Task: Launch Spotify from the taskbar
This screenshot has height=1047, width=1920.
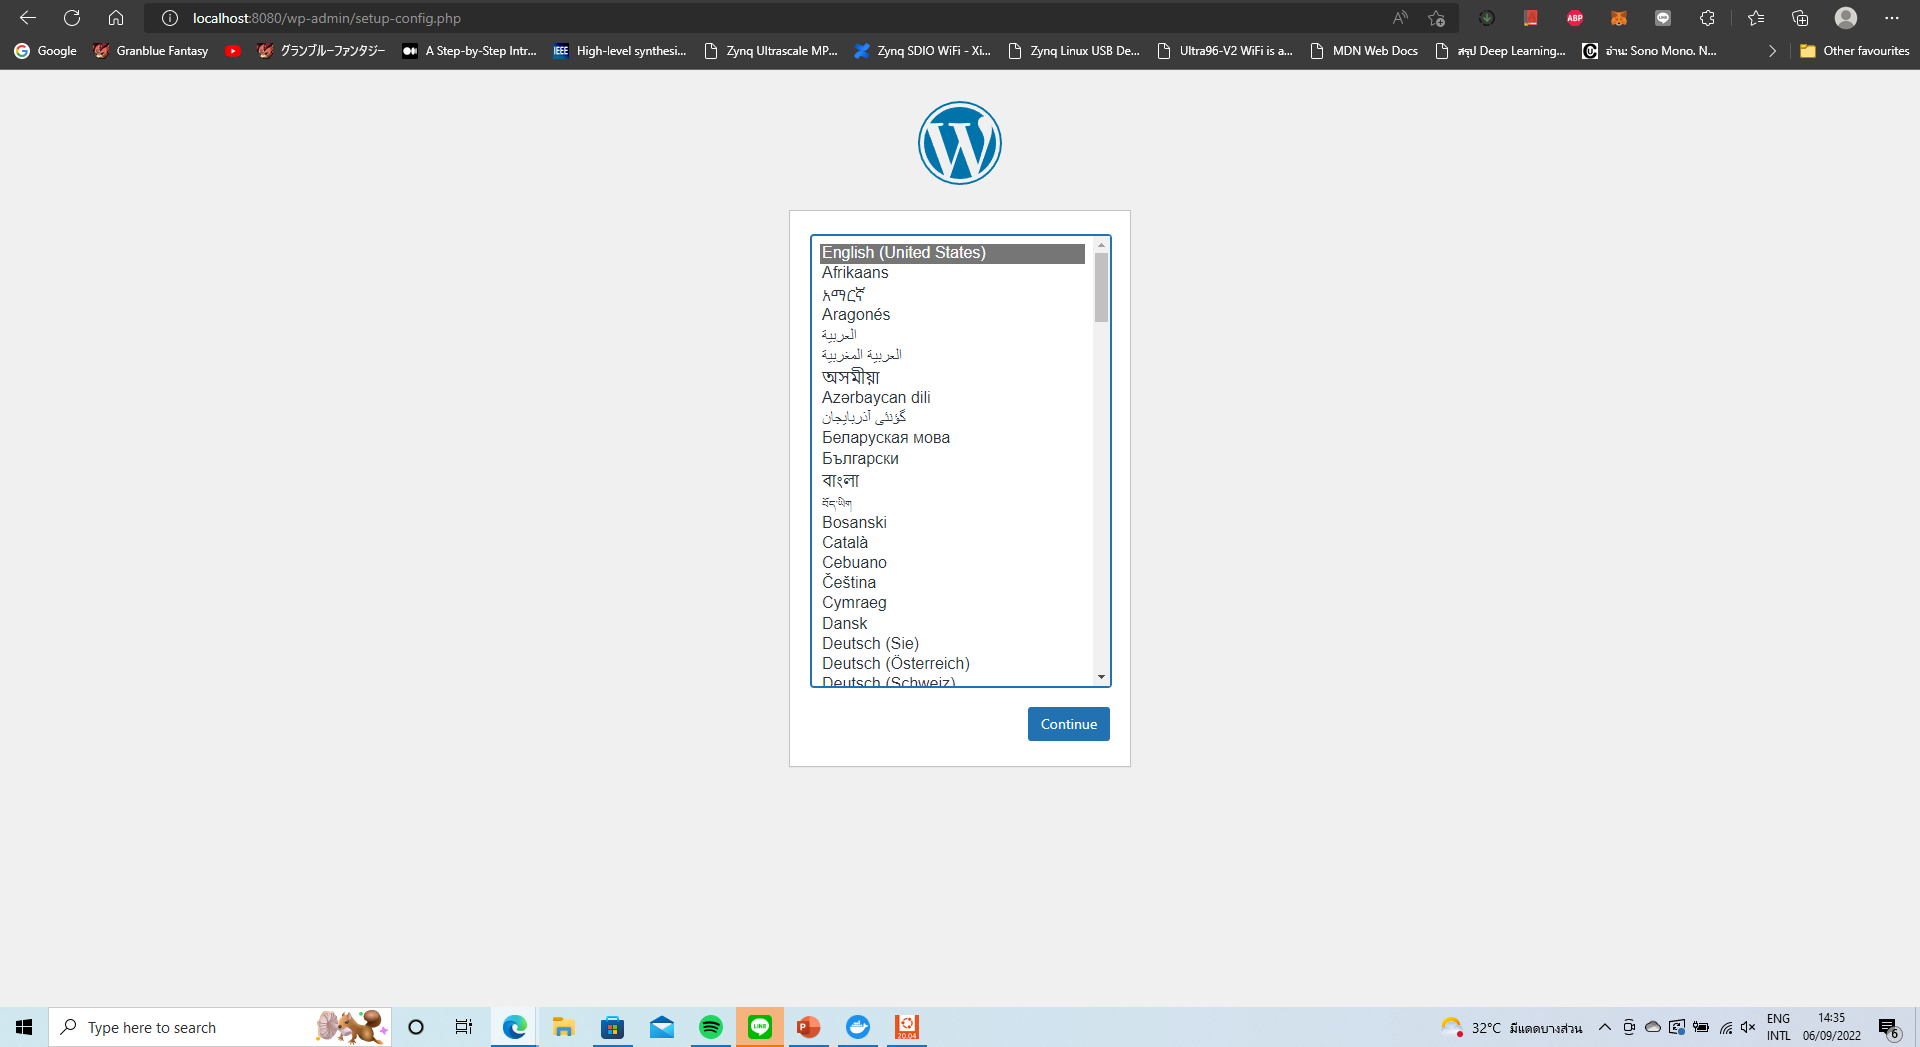Action: 711,1027
